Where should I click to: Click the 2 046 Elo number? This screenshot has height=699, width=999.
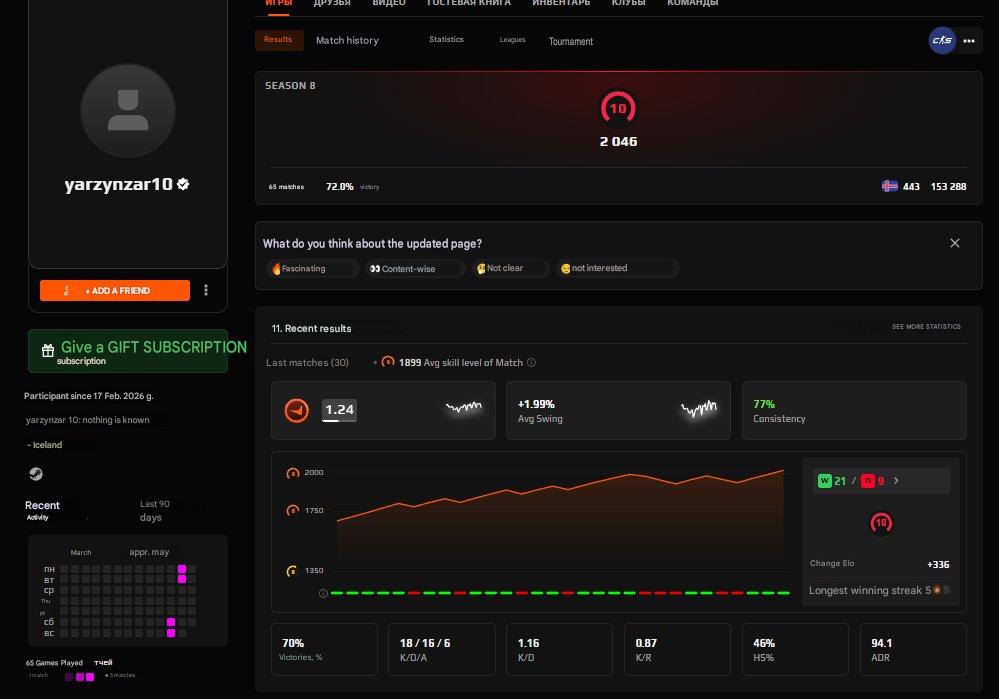pyautogui.click(x=618, y=141)
